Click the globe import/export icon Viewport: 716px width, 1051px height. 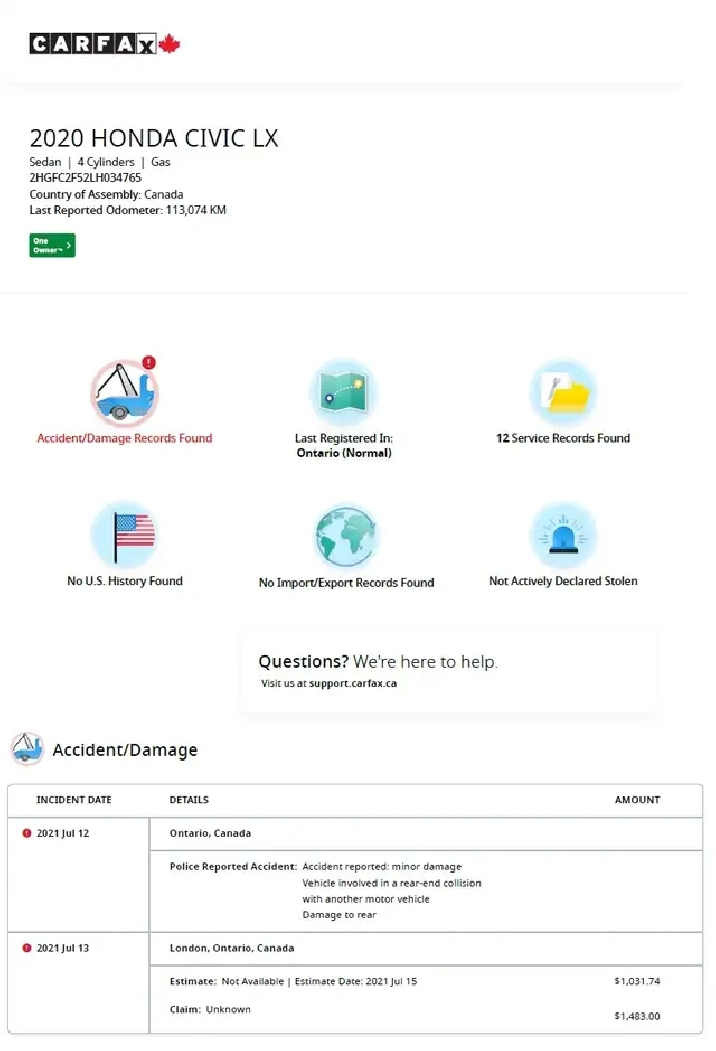pos(345,537)
